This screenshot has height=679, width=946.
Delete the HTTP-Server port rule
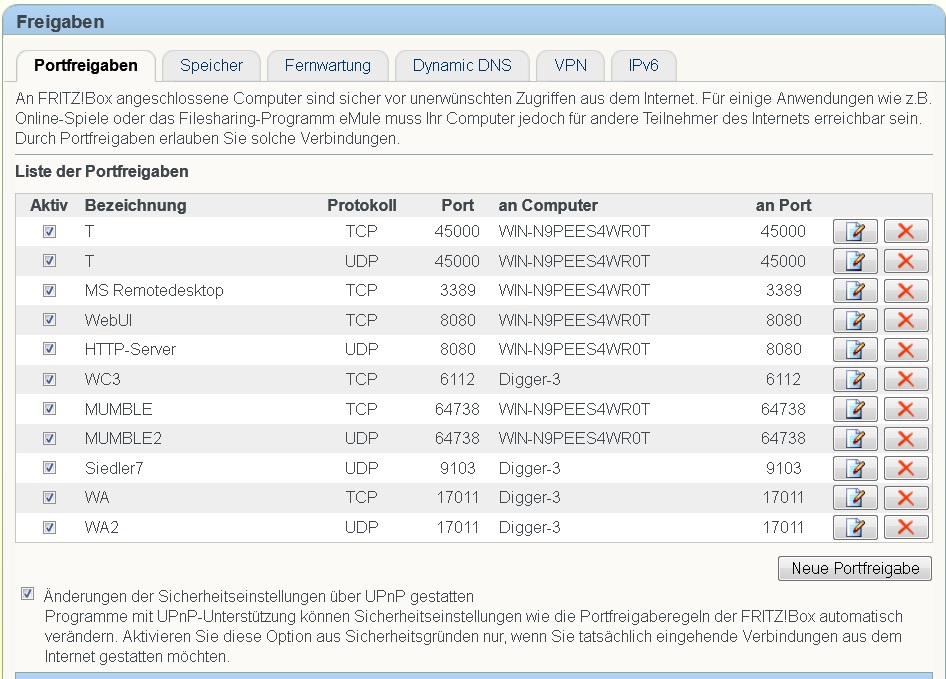click(906, 349)
